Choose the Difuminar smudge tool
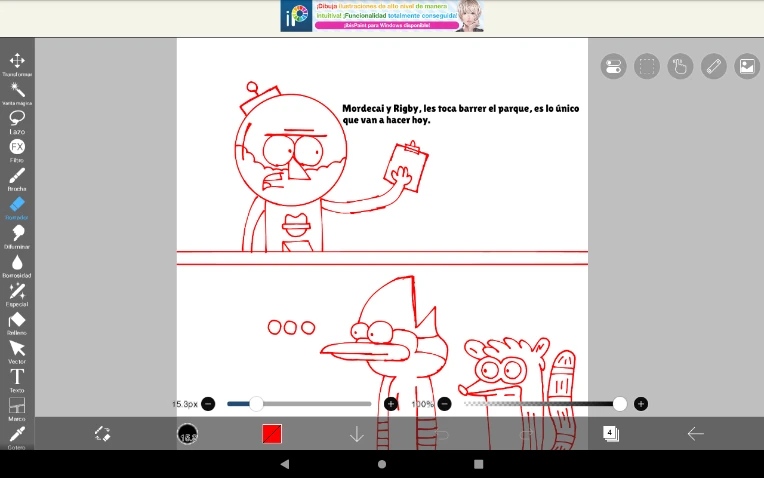The height and width of the screenshot is (478, 764). pyautogui.click(x=17, y=237)
